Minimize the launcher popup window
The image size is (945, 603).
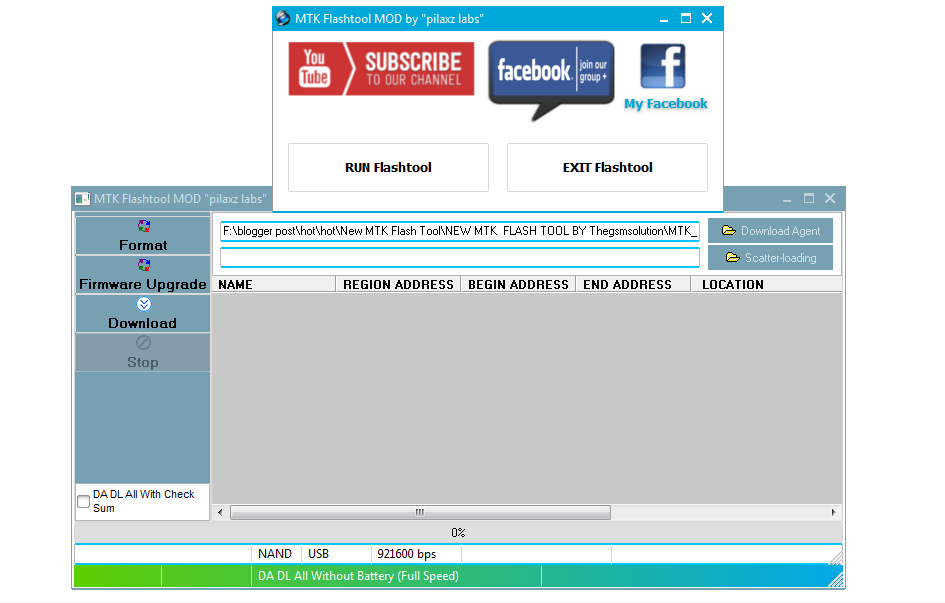[x=664, y=19]
